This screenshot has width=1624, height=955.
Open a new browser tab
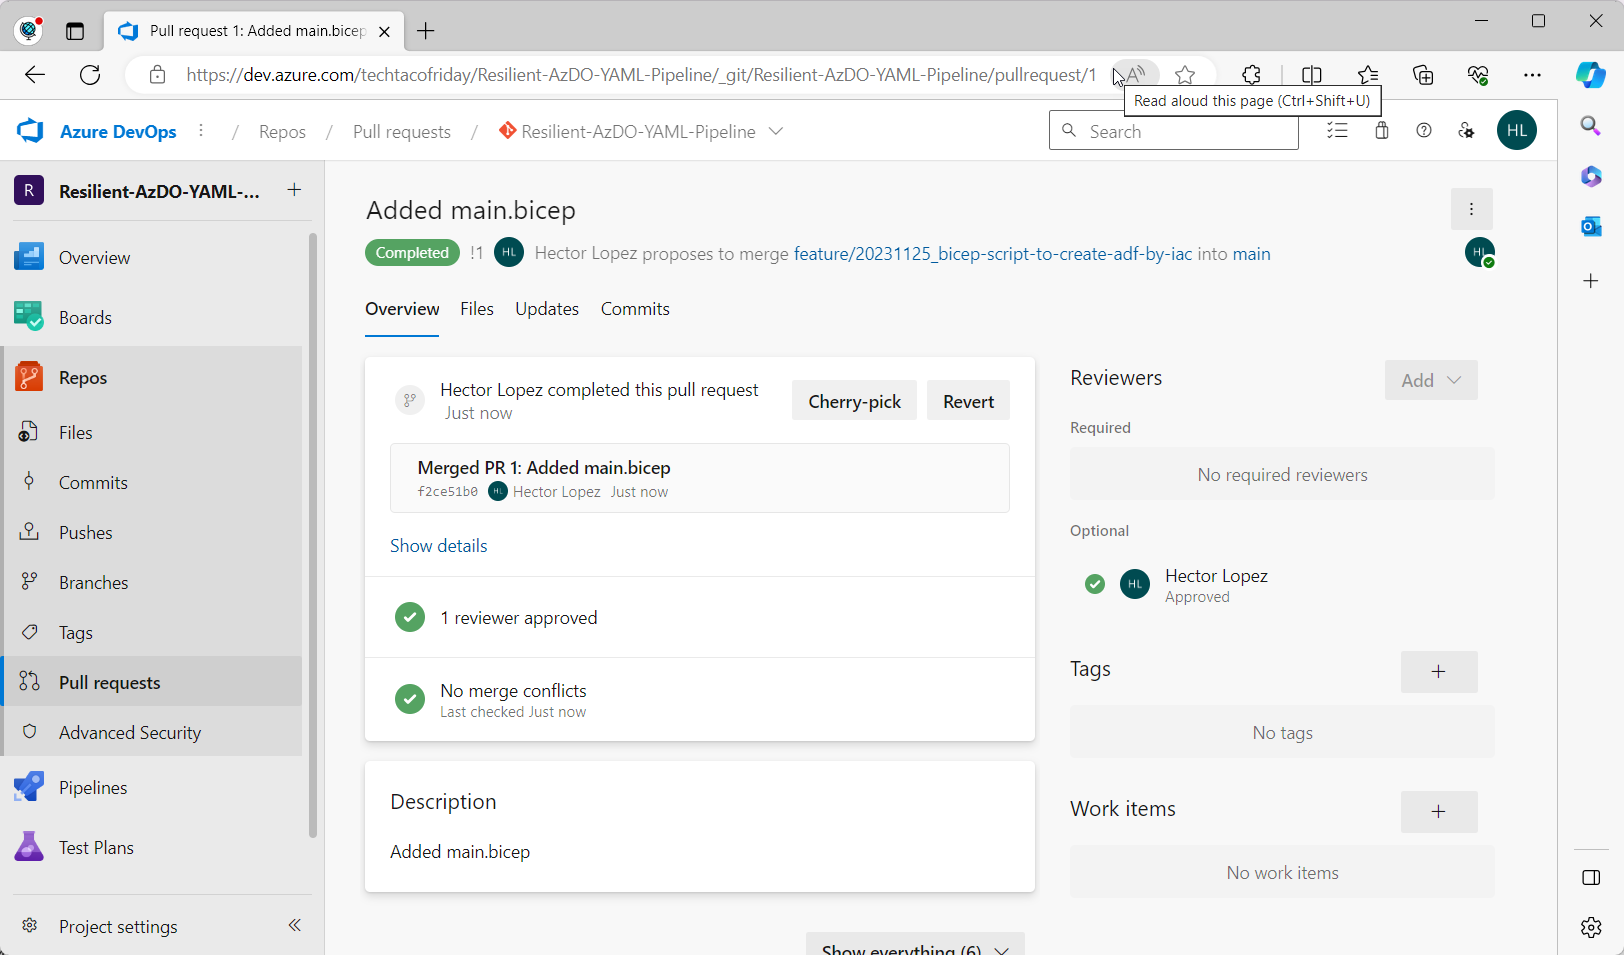426,31
